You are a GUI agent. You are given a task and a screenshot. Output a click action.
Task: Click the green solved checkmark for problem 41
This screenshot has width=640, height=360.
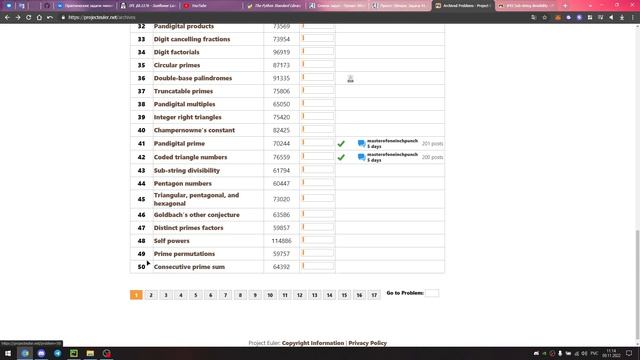[341, 144]
